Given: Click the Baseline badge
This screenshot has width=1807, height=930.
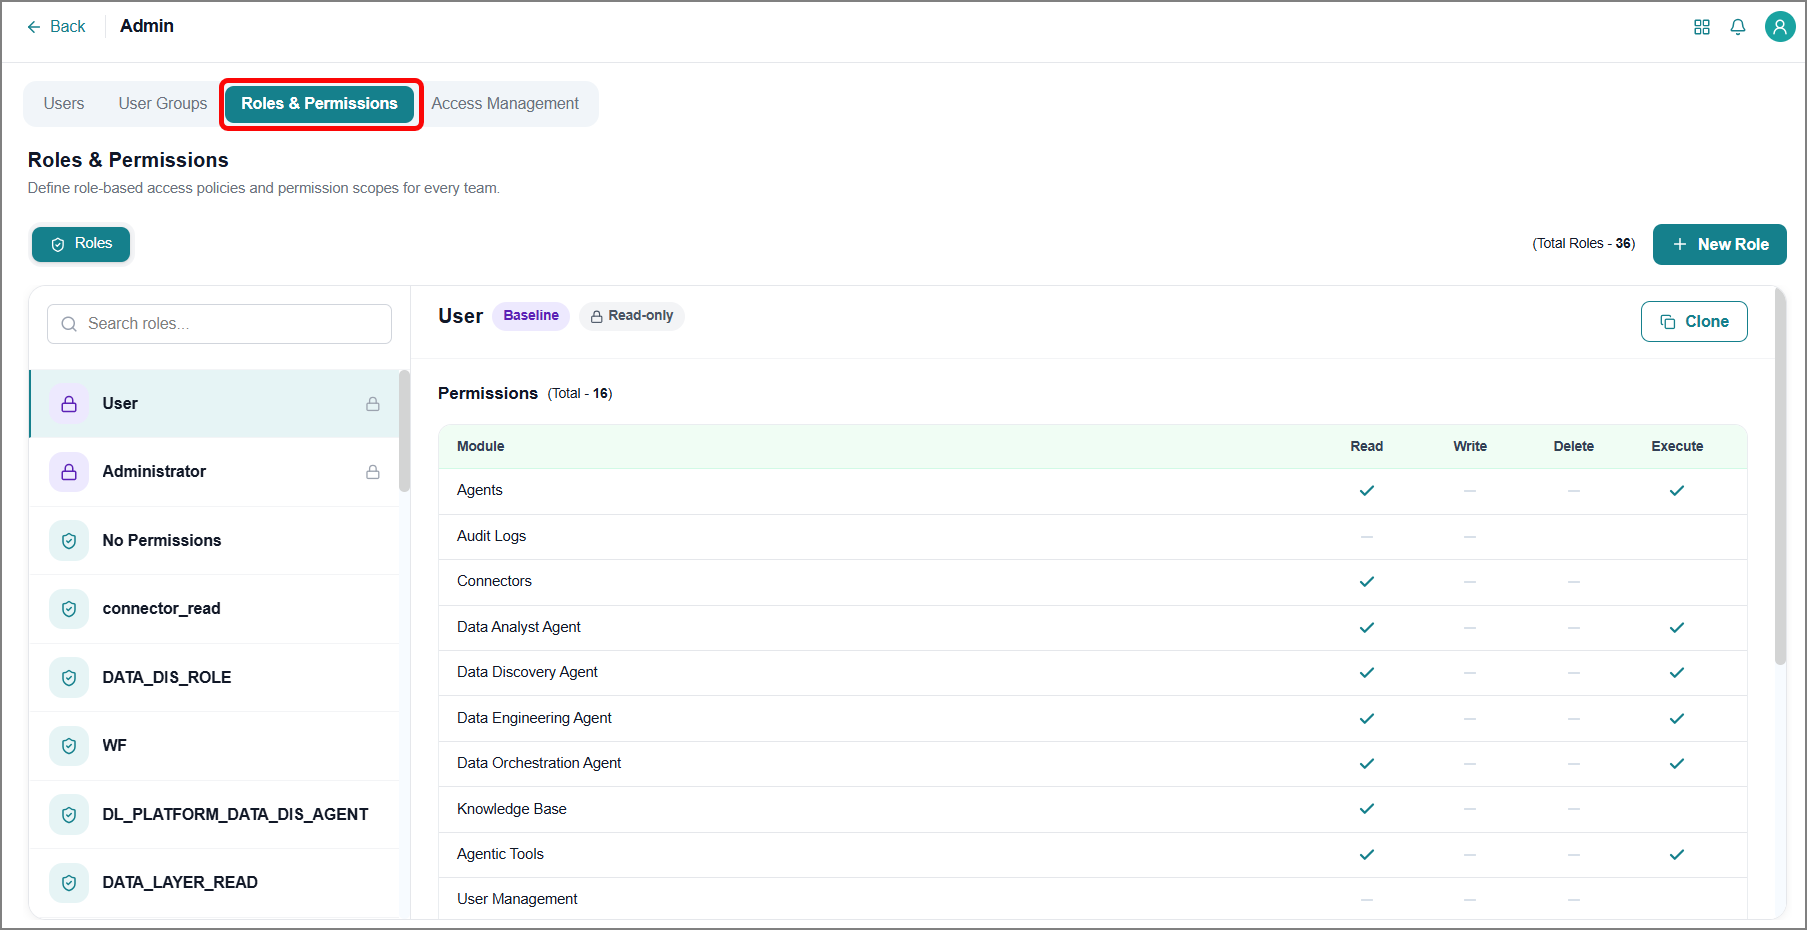Looking at the screenshot, I should click(531, 316).
